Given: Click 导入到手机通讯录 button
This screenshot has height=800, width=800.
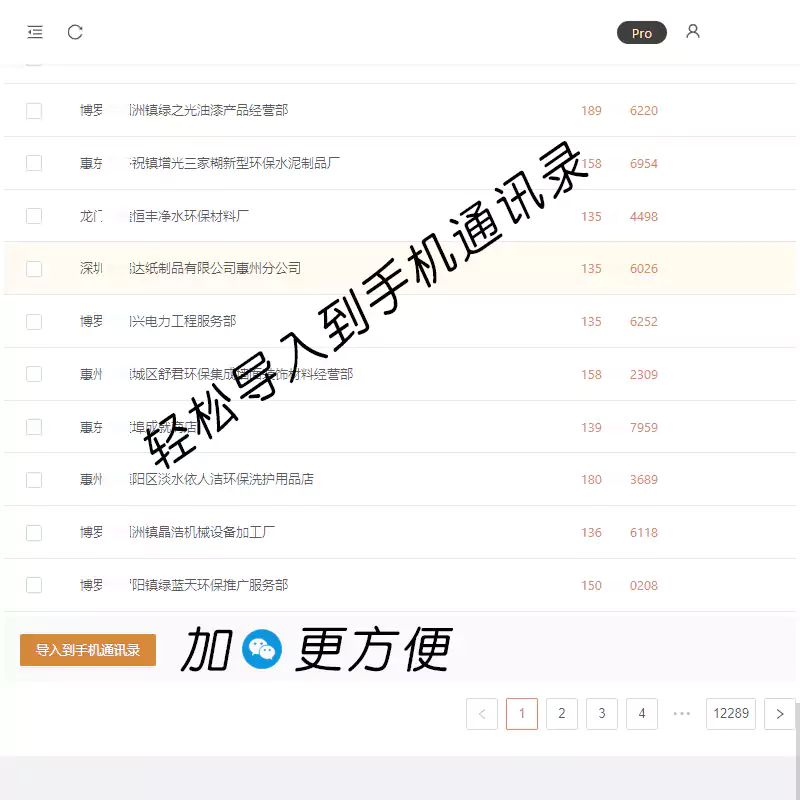Looking at the screenshot, I should point(88,650).
